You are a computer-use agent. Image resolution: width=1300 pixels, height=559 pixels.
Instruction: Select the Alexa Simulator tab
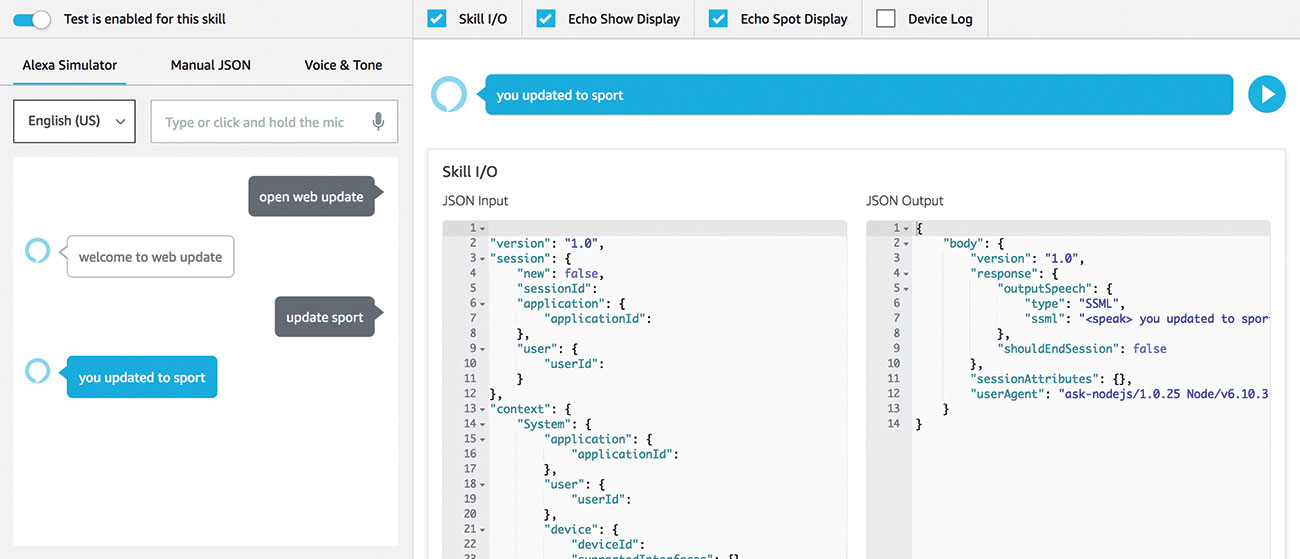[x=70, y=65]
